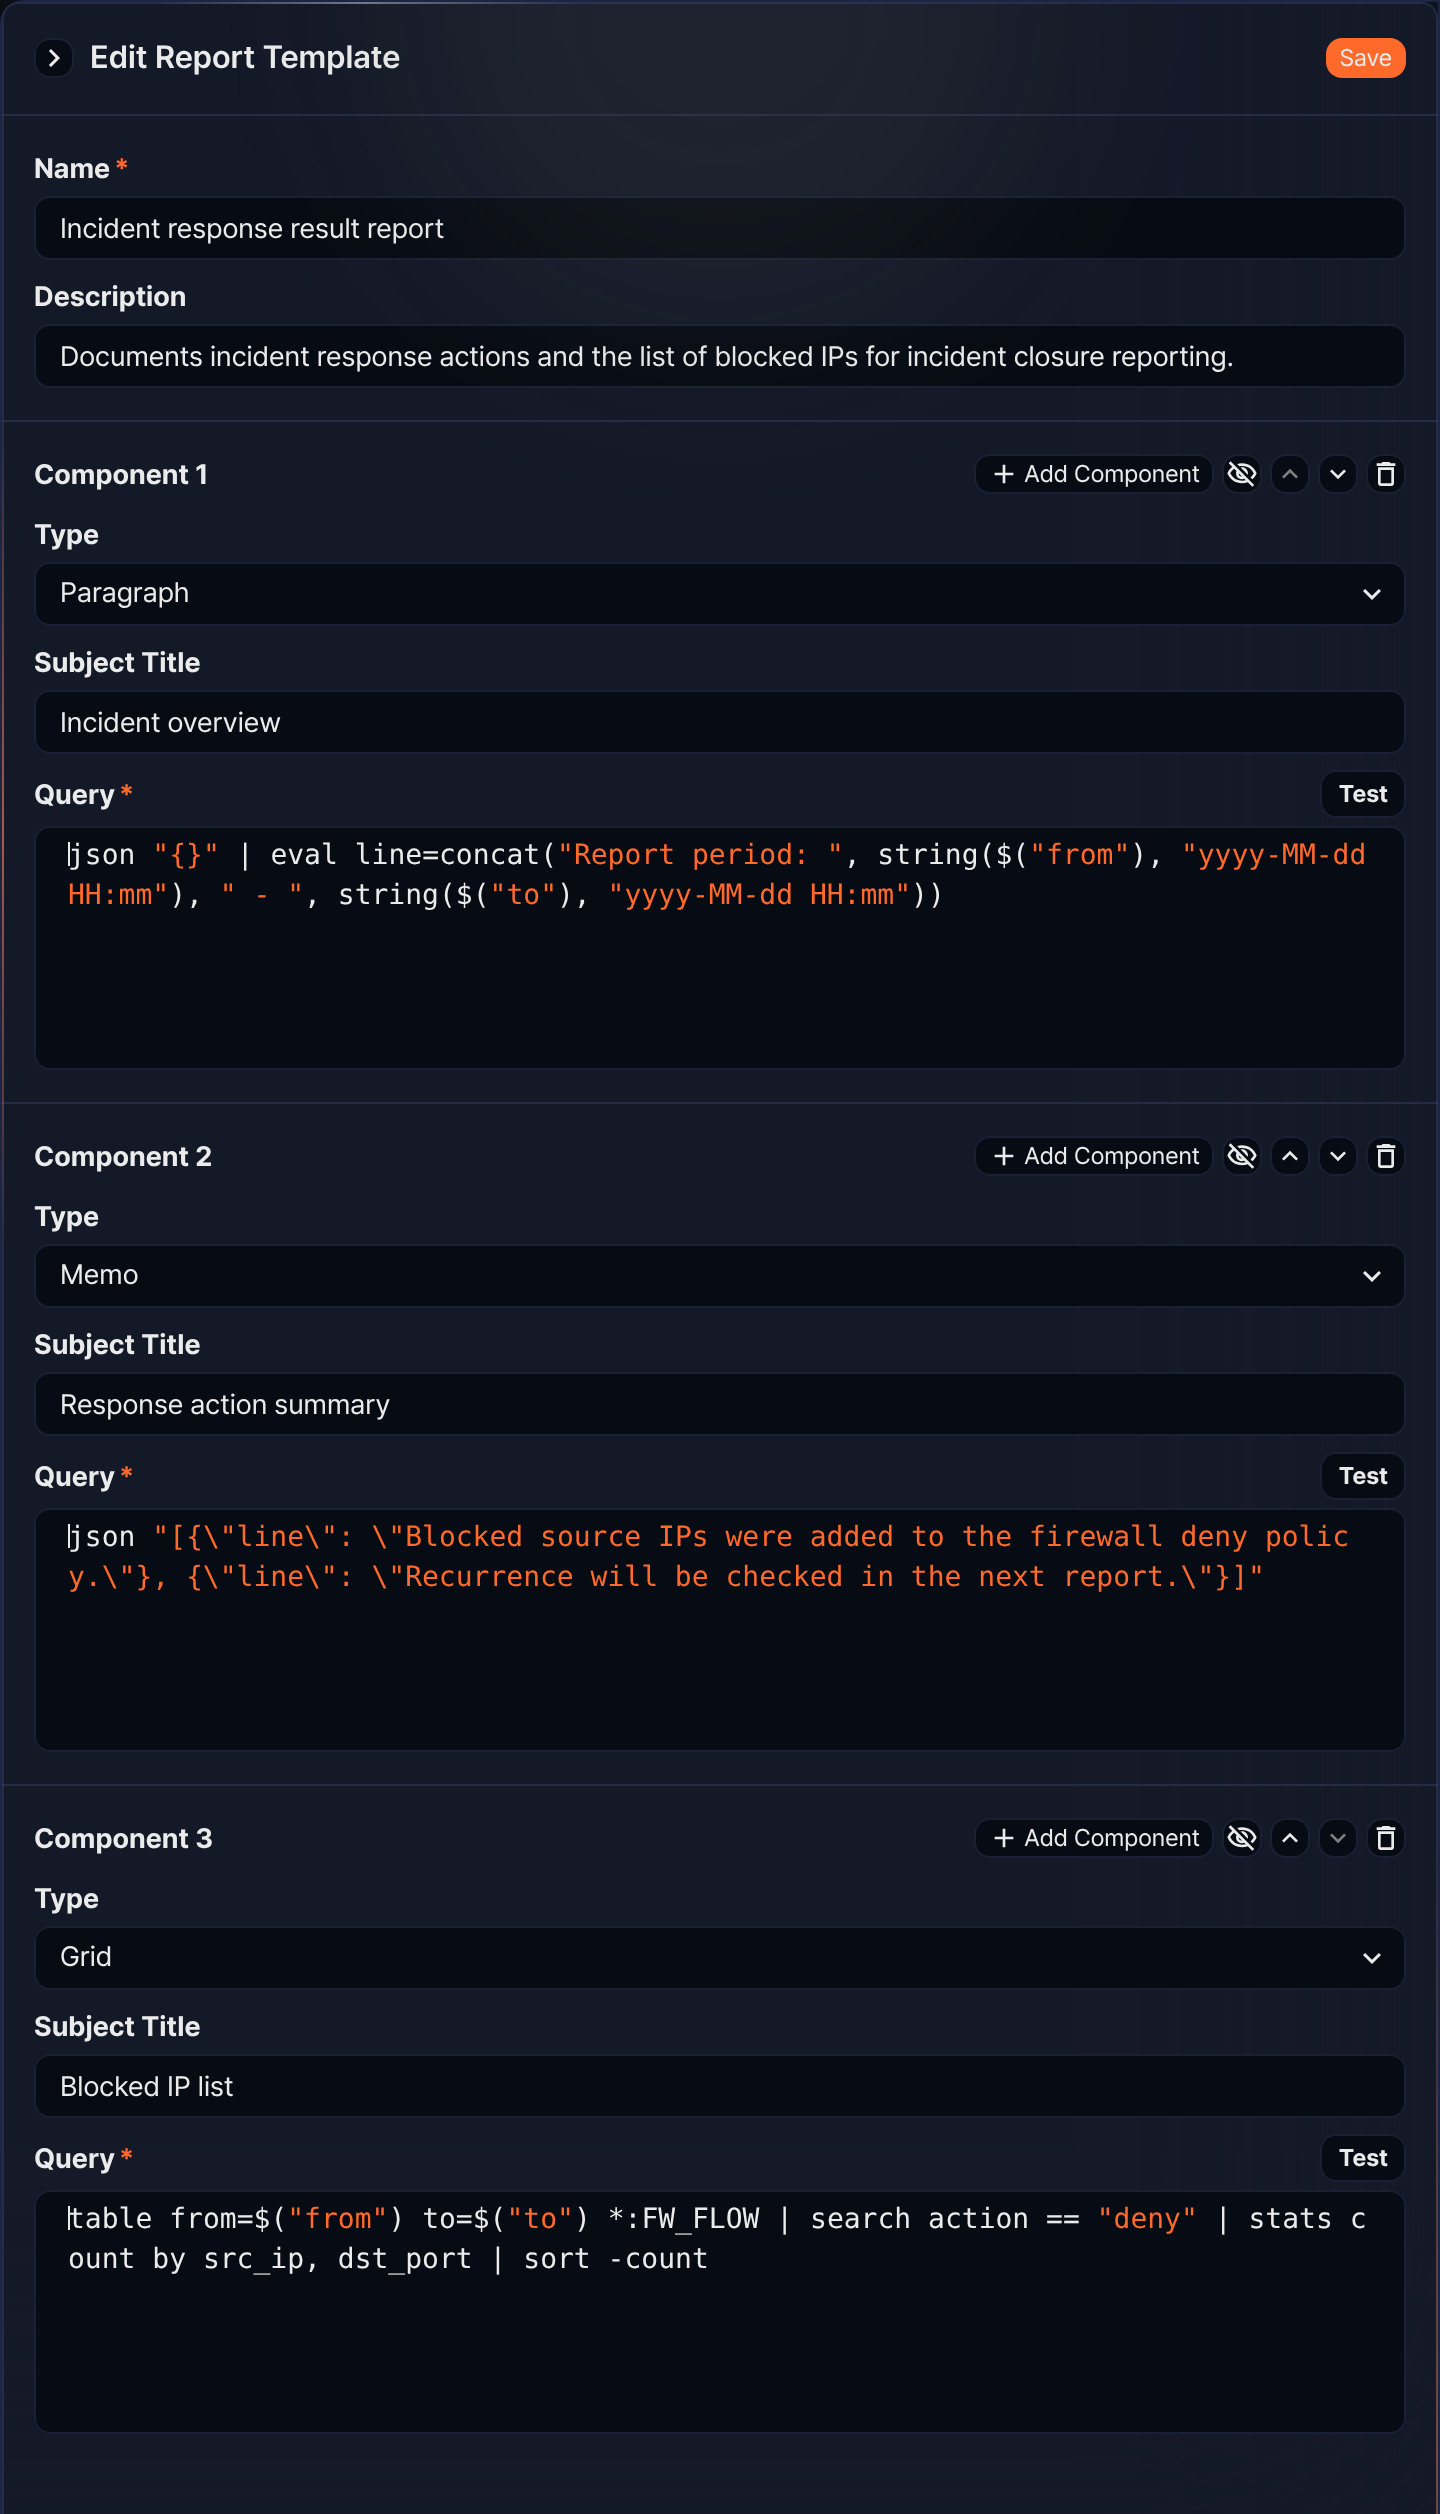Focus the Component 1 query editor
1440x2514 pixels.
click(720, 948)
